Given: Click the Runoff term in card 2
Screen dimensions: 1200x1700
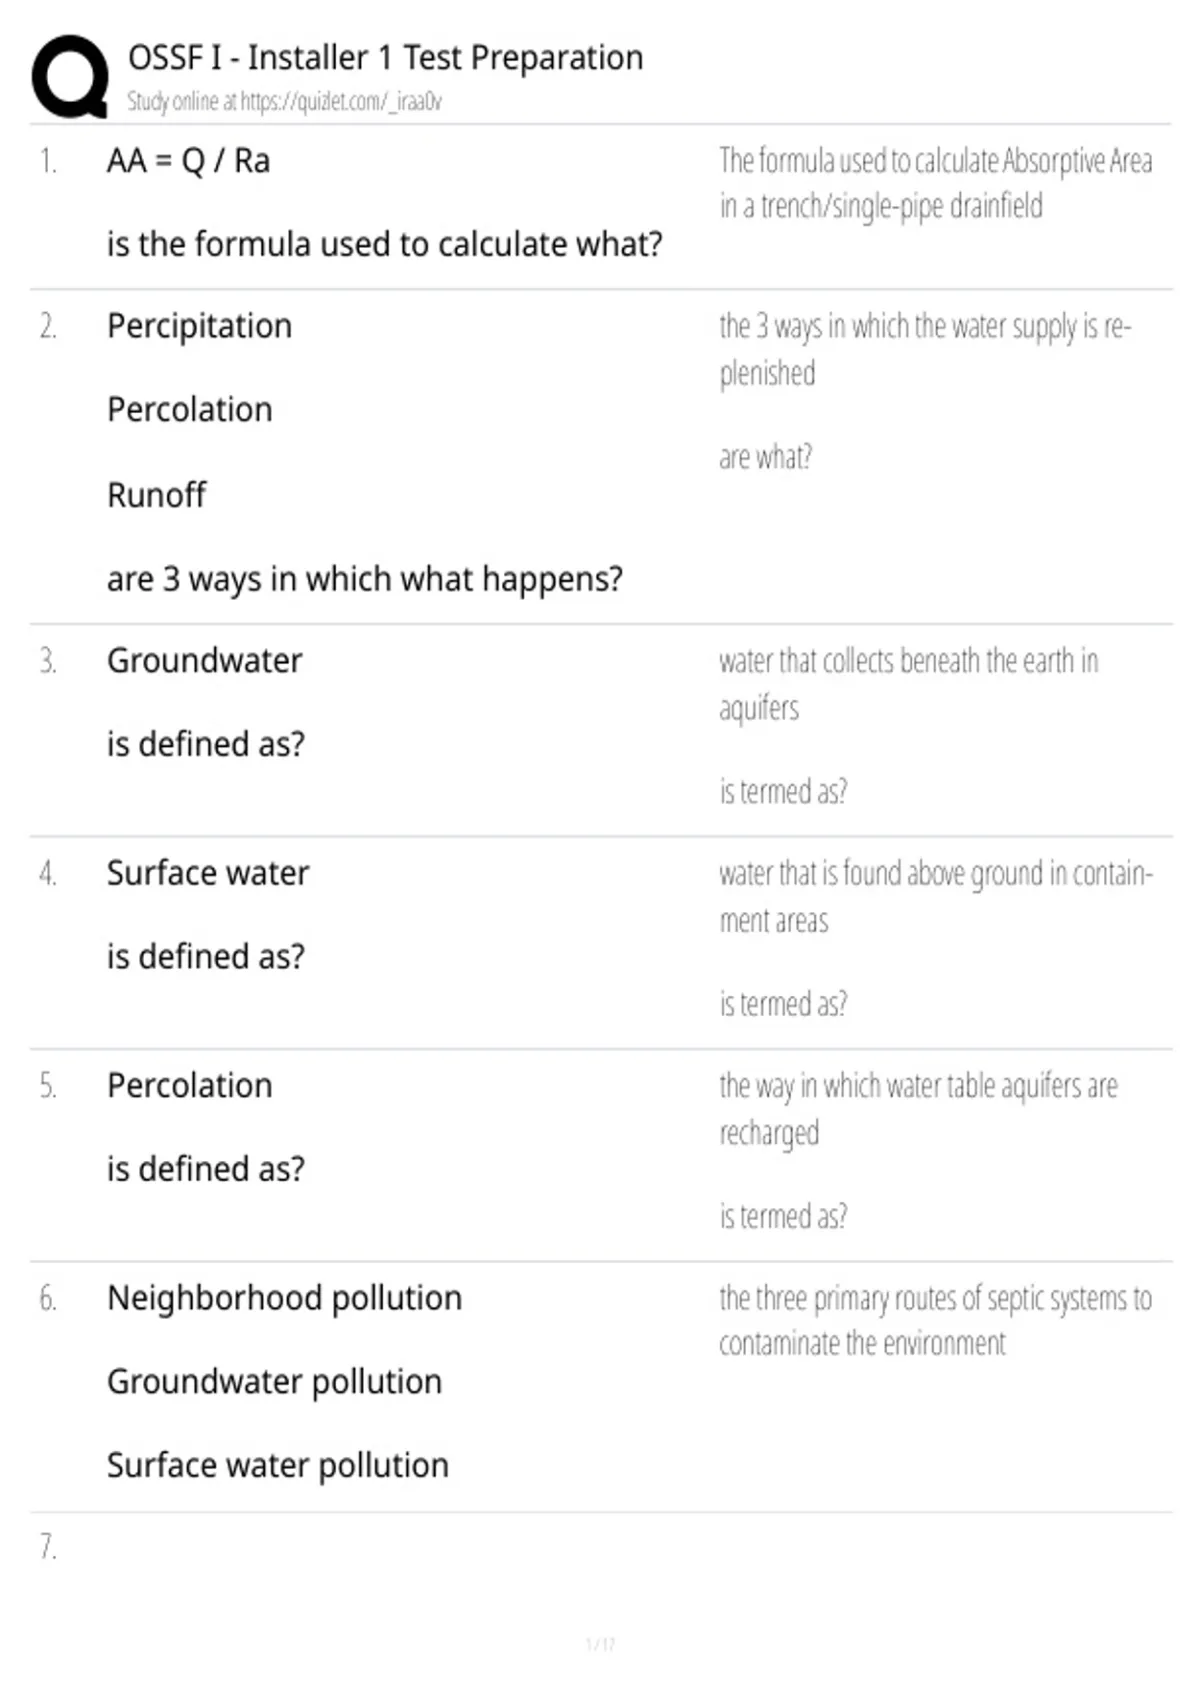Looking at the screenshot, I should [156, 494].
